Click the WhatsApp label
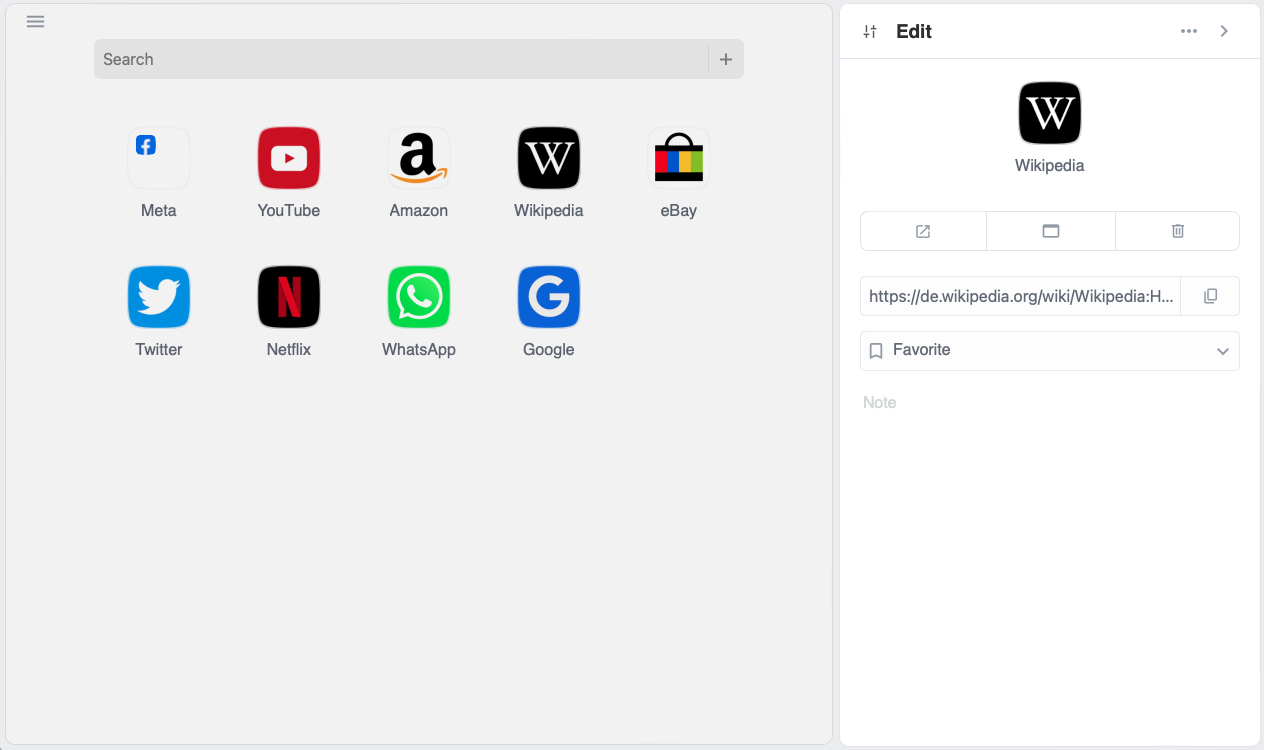 pos(419,350)
